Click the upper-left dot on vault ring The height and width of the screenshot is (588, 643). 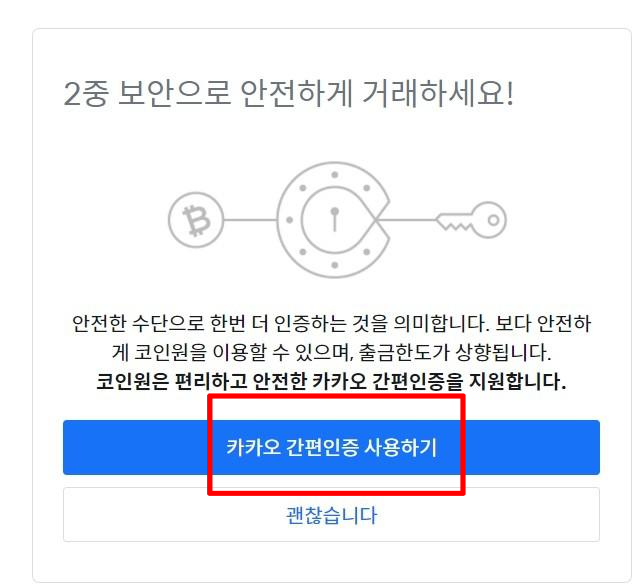pyautogui.click(x=303, y=188)
